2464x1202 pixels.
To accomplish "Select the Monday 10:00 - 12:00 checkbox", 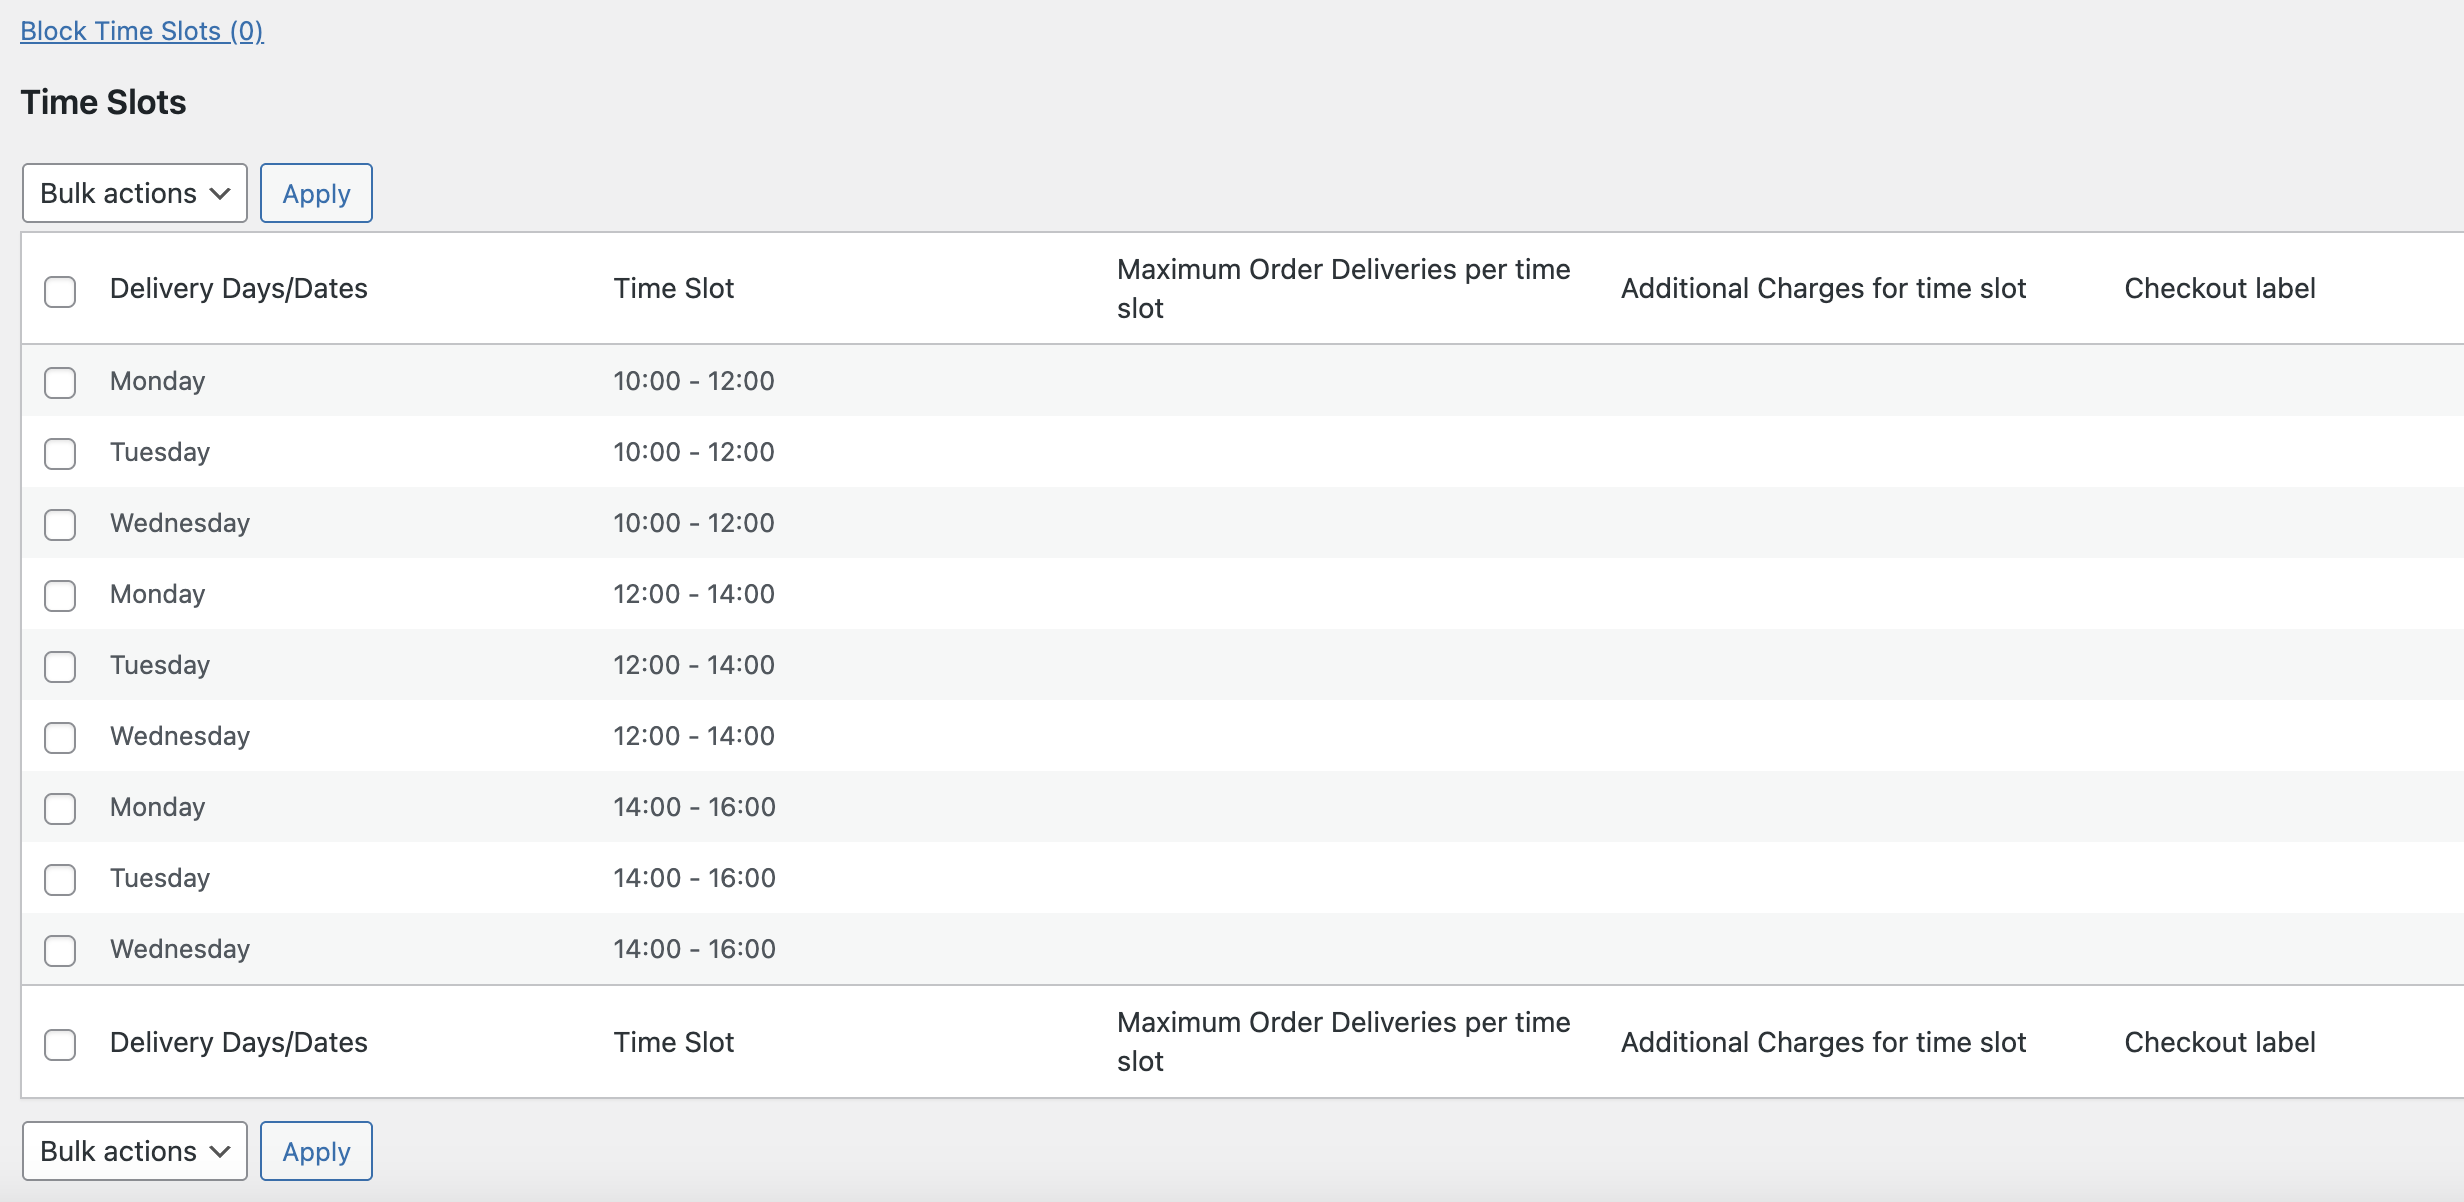I will point(60,382).
